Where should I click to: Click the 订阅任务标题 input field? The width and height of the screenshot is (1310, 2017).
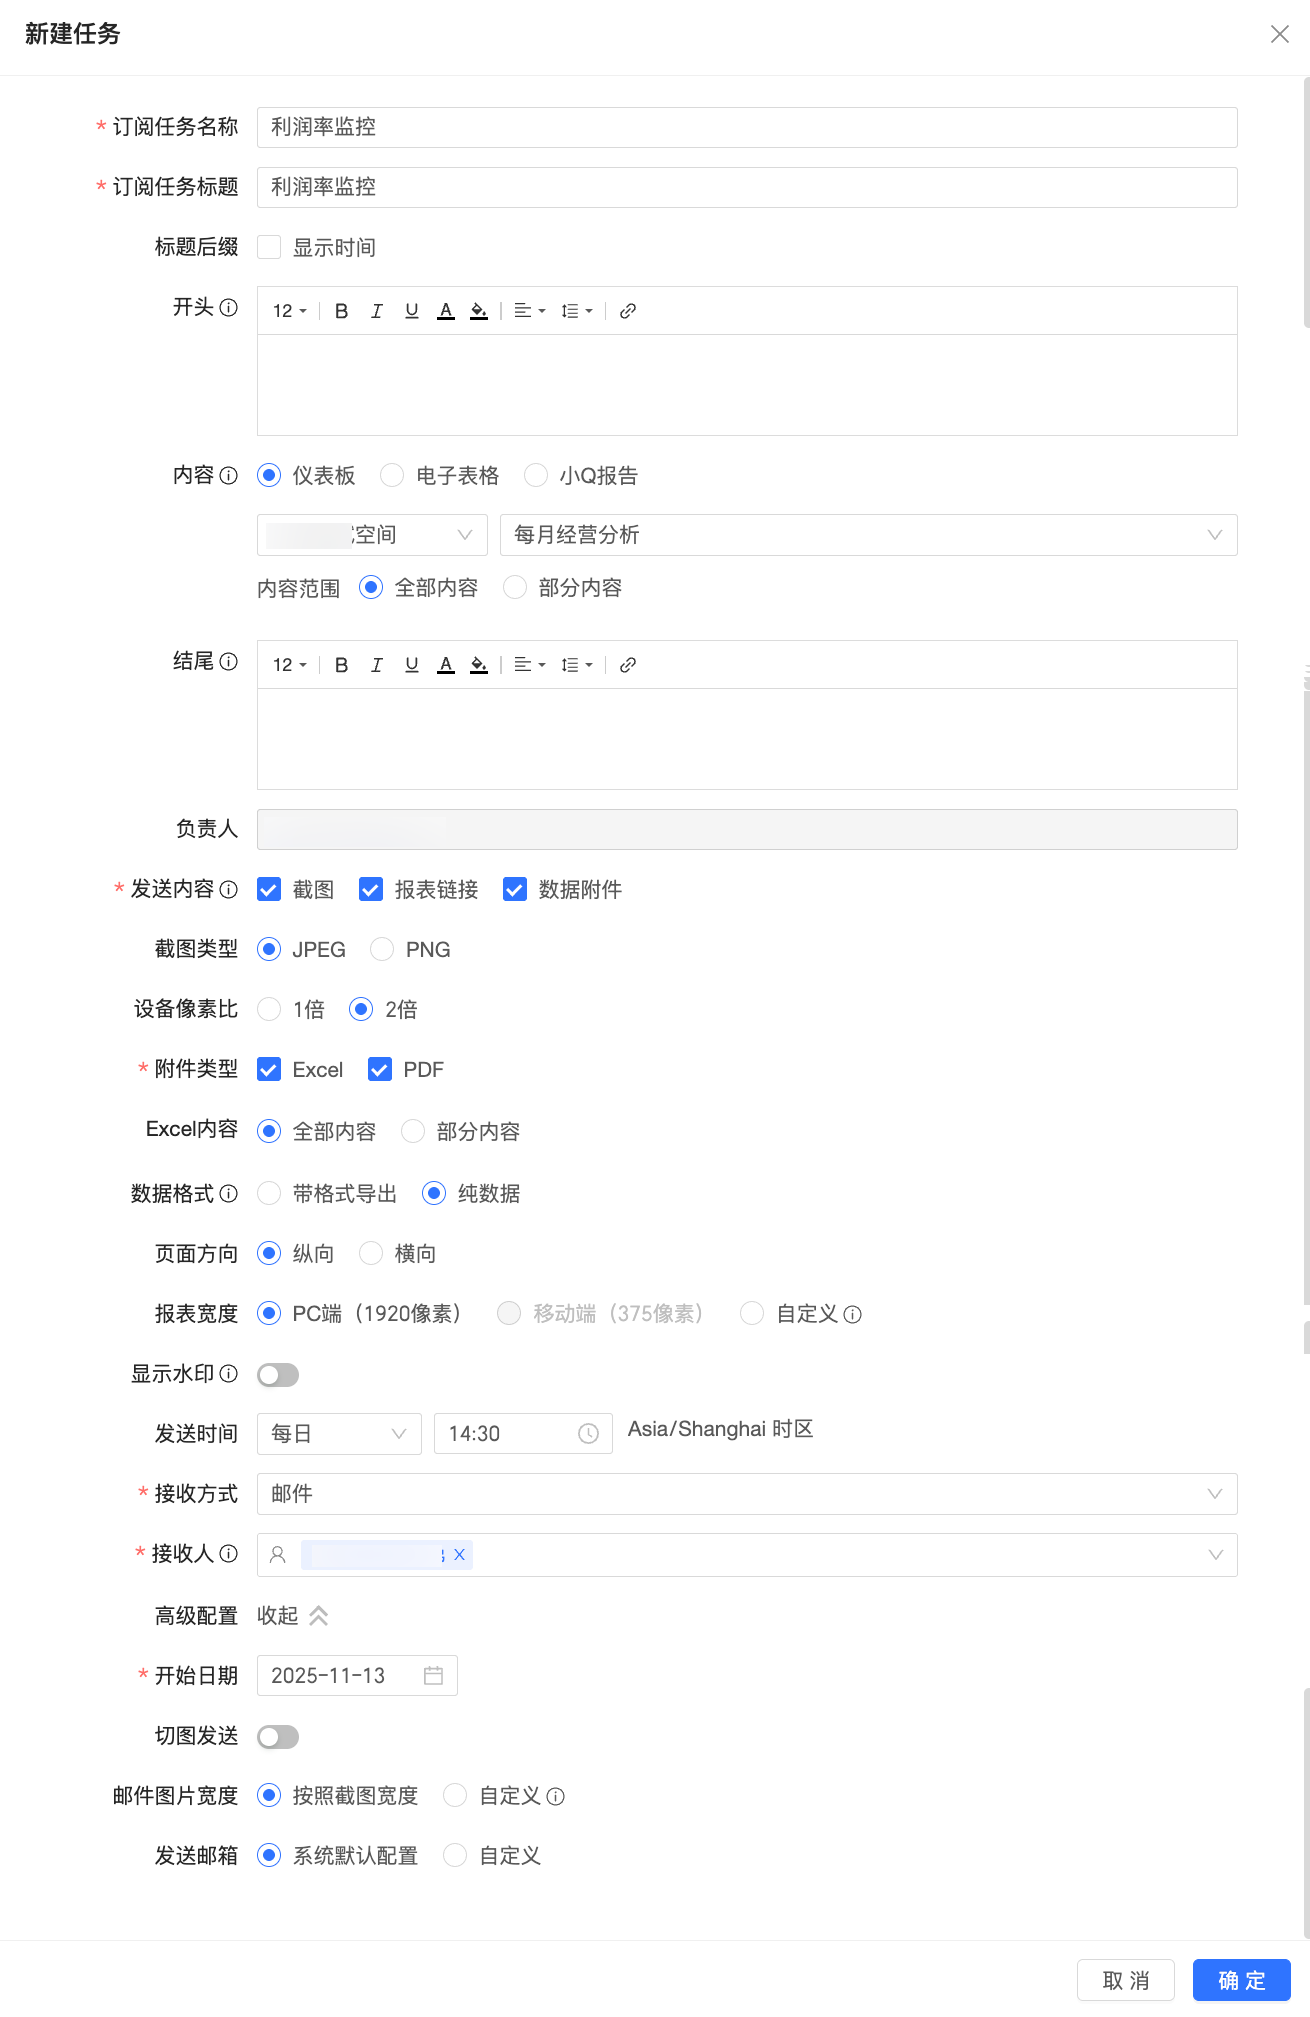pos(747,187)
